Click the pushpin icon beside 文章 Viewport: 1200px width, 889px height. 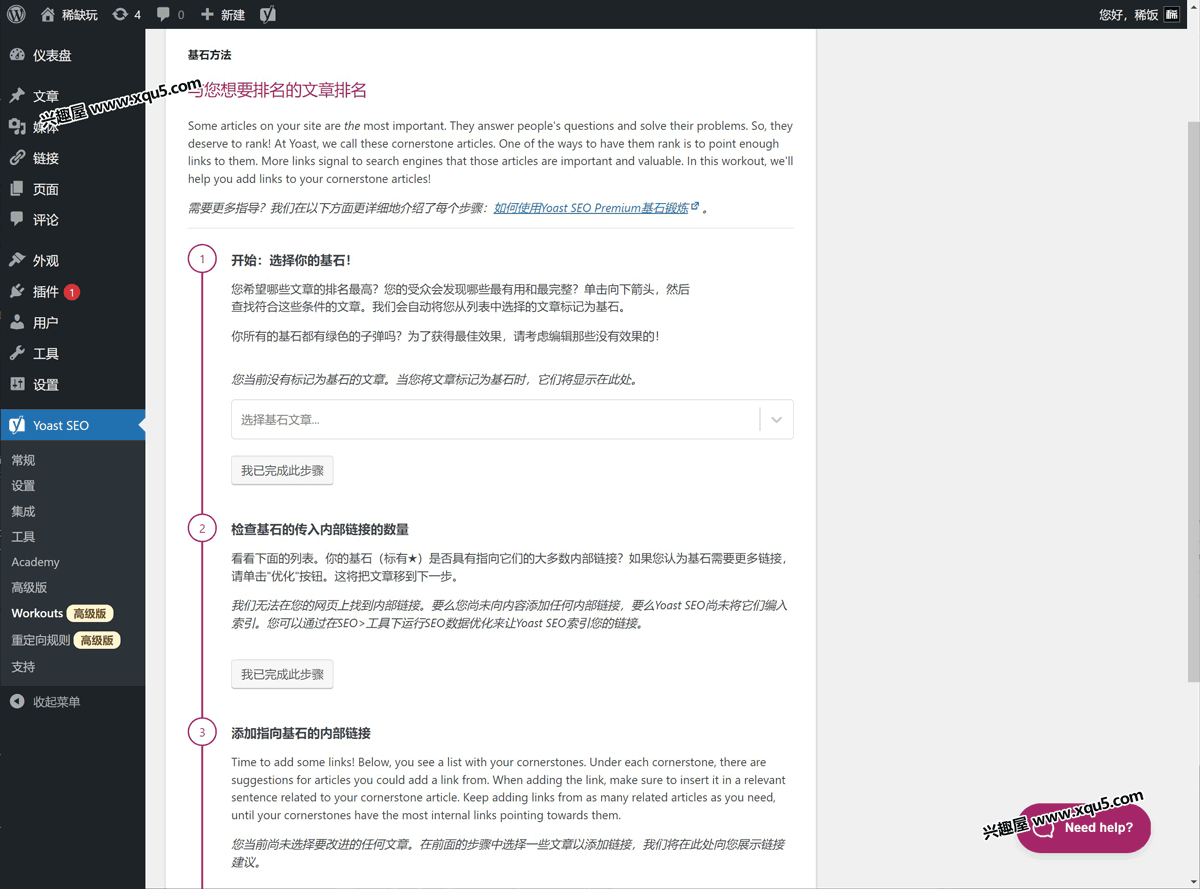tap(17, 96)
